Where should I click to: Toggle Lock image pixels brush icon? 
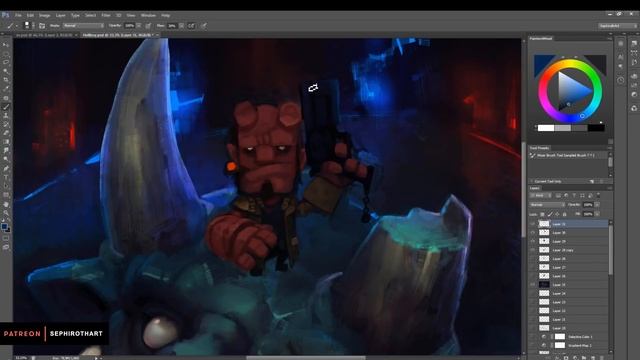[x=550, y=214]
